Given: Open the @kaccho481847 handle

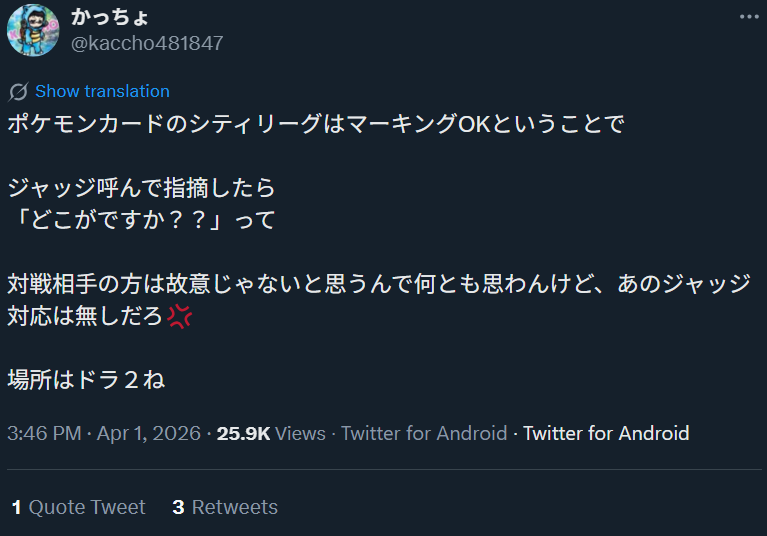Looking at the screenshot, I should (147, 43).
